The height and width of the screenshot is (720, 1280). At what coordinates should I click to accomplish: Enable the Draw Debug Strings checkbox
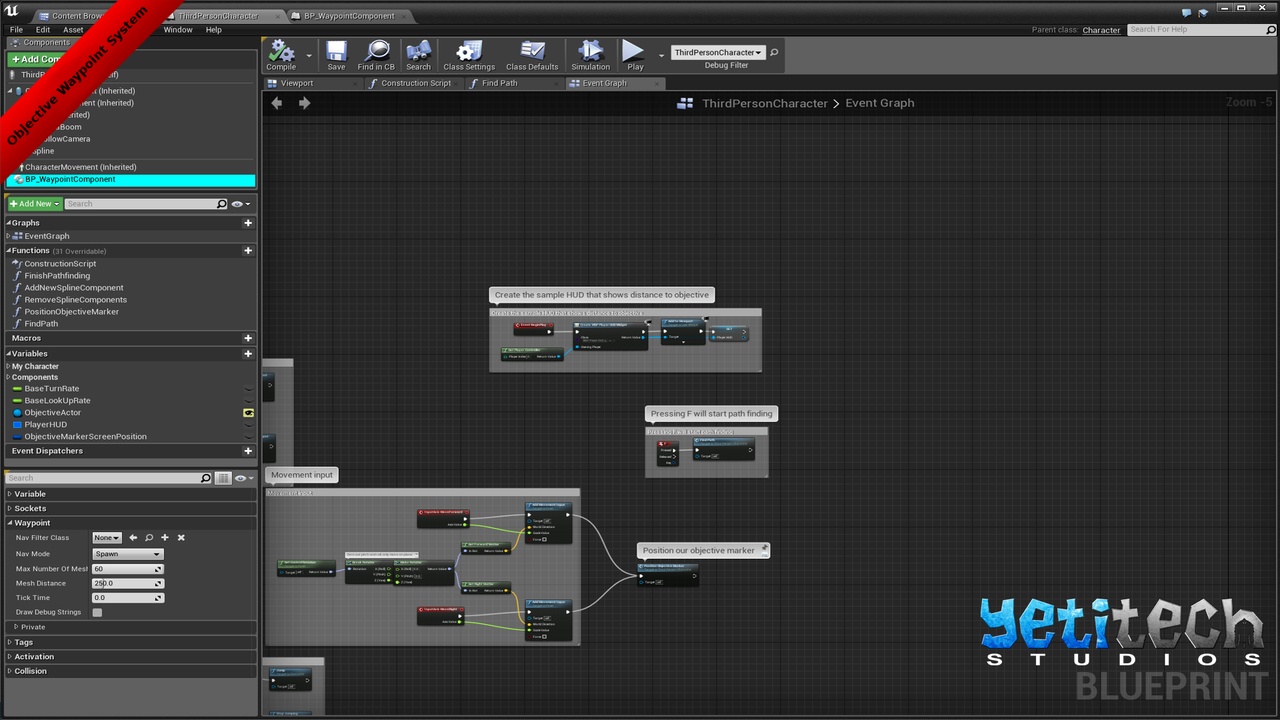tap(97, 612)
